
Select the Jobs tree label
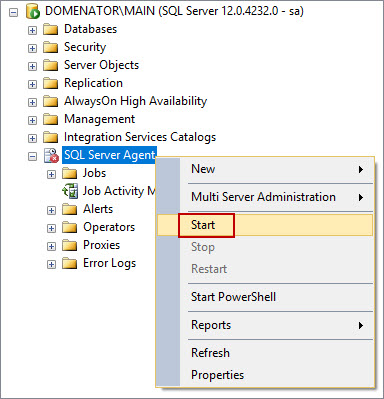pos(94,173)
